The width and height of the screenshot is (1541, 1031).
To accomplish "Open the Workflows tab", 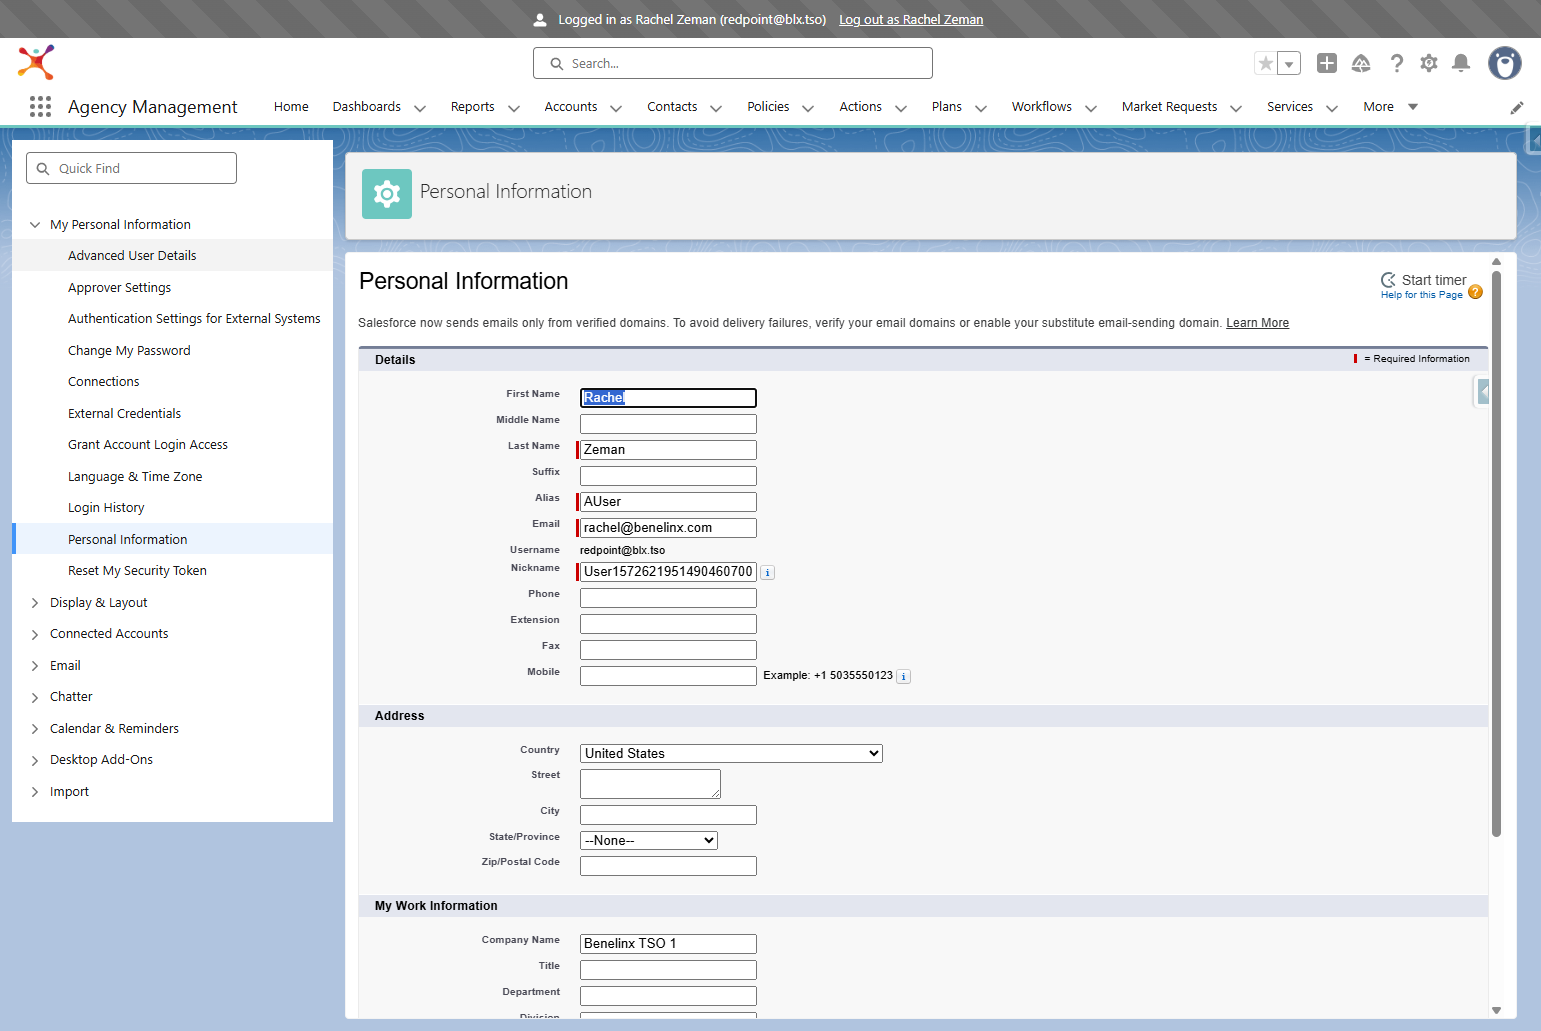I will tap(1041, 107).
